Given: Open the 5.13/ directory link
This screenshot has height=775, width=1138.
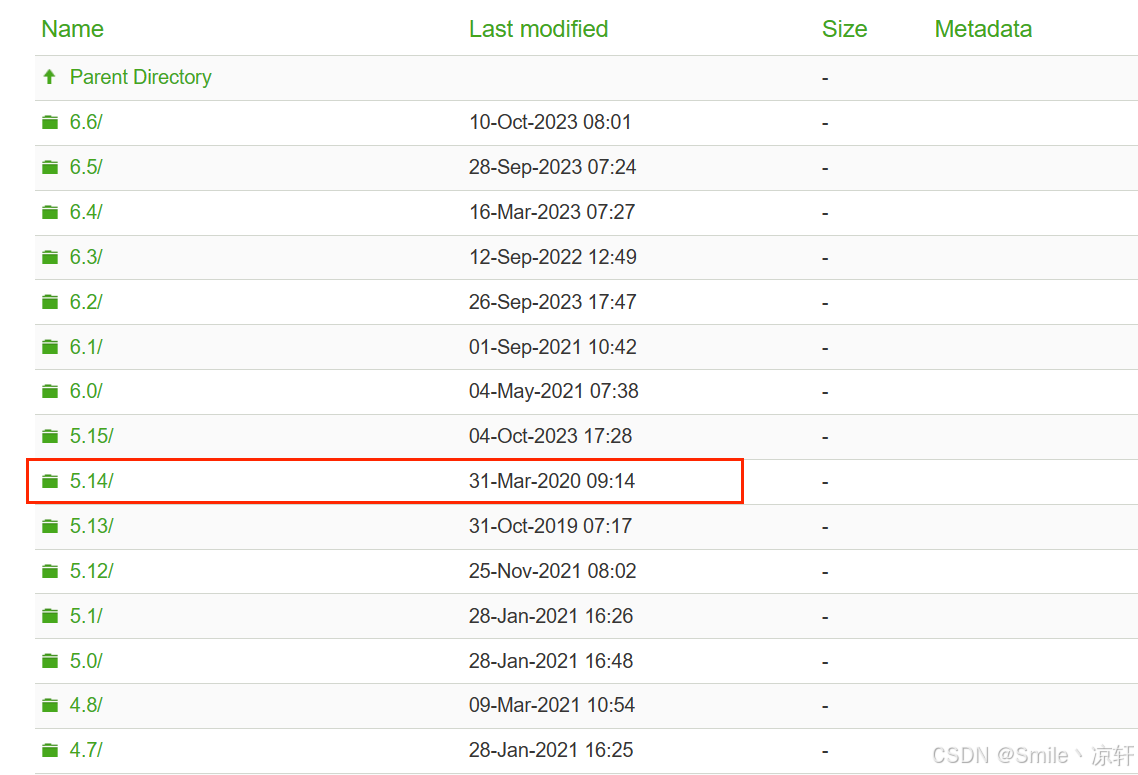Looking at the screenshot, I should tap(91, 526).
